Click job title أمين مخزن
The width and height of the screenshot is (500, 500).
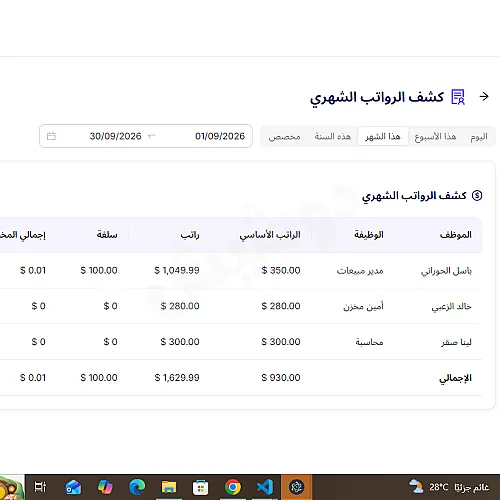tap(363, 306)
